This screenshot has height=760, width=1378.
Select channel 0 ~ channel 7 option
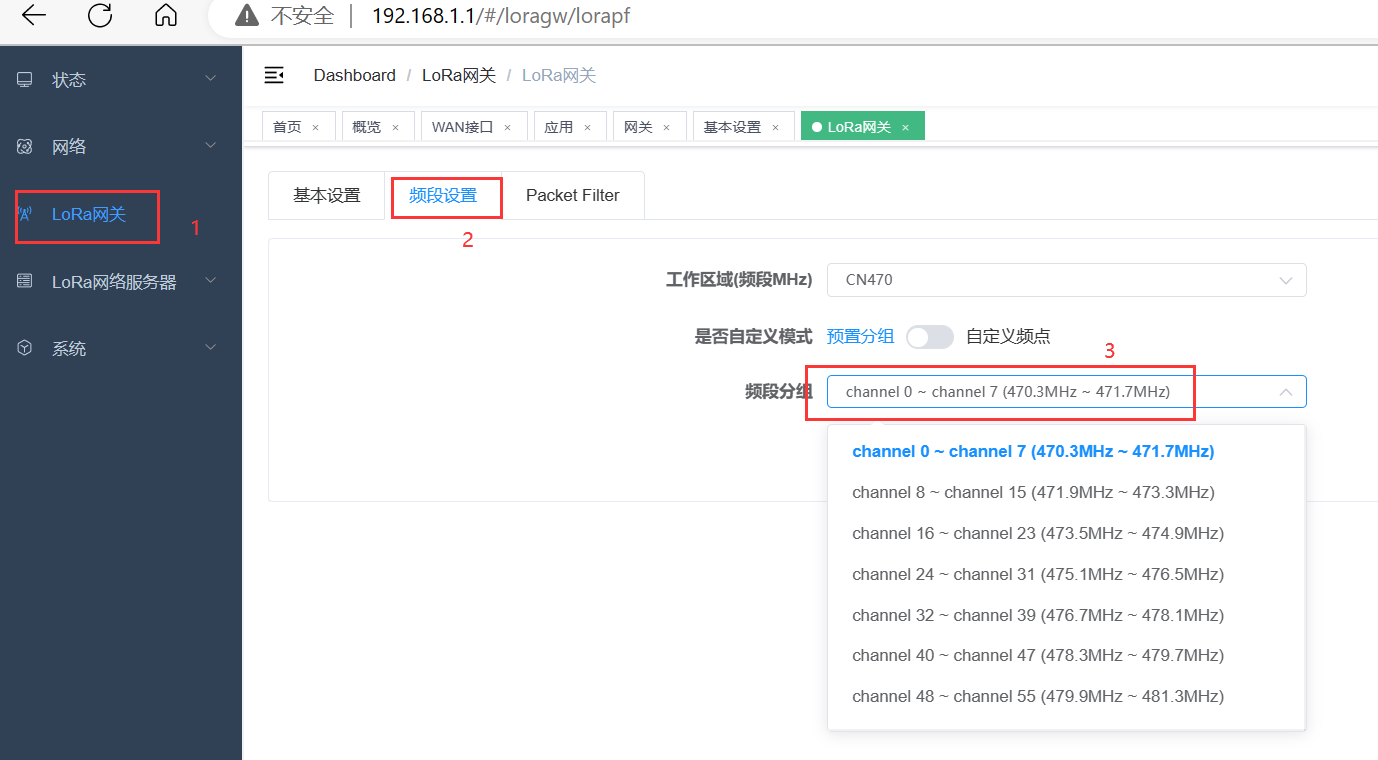1066,451
